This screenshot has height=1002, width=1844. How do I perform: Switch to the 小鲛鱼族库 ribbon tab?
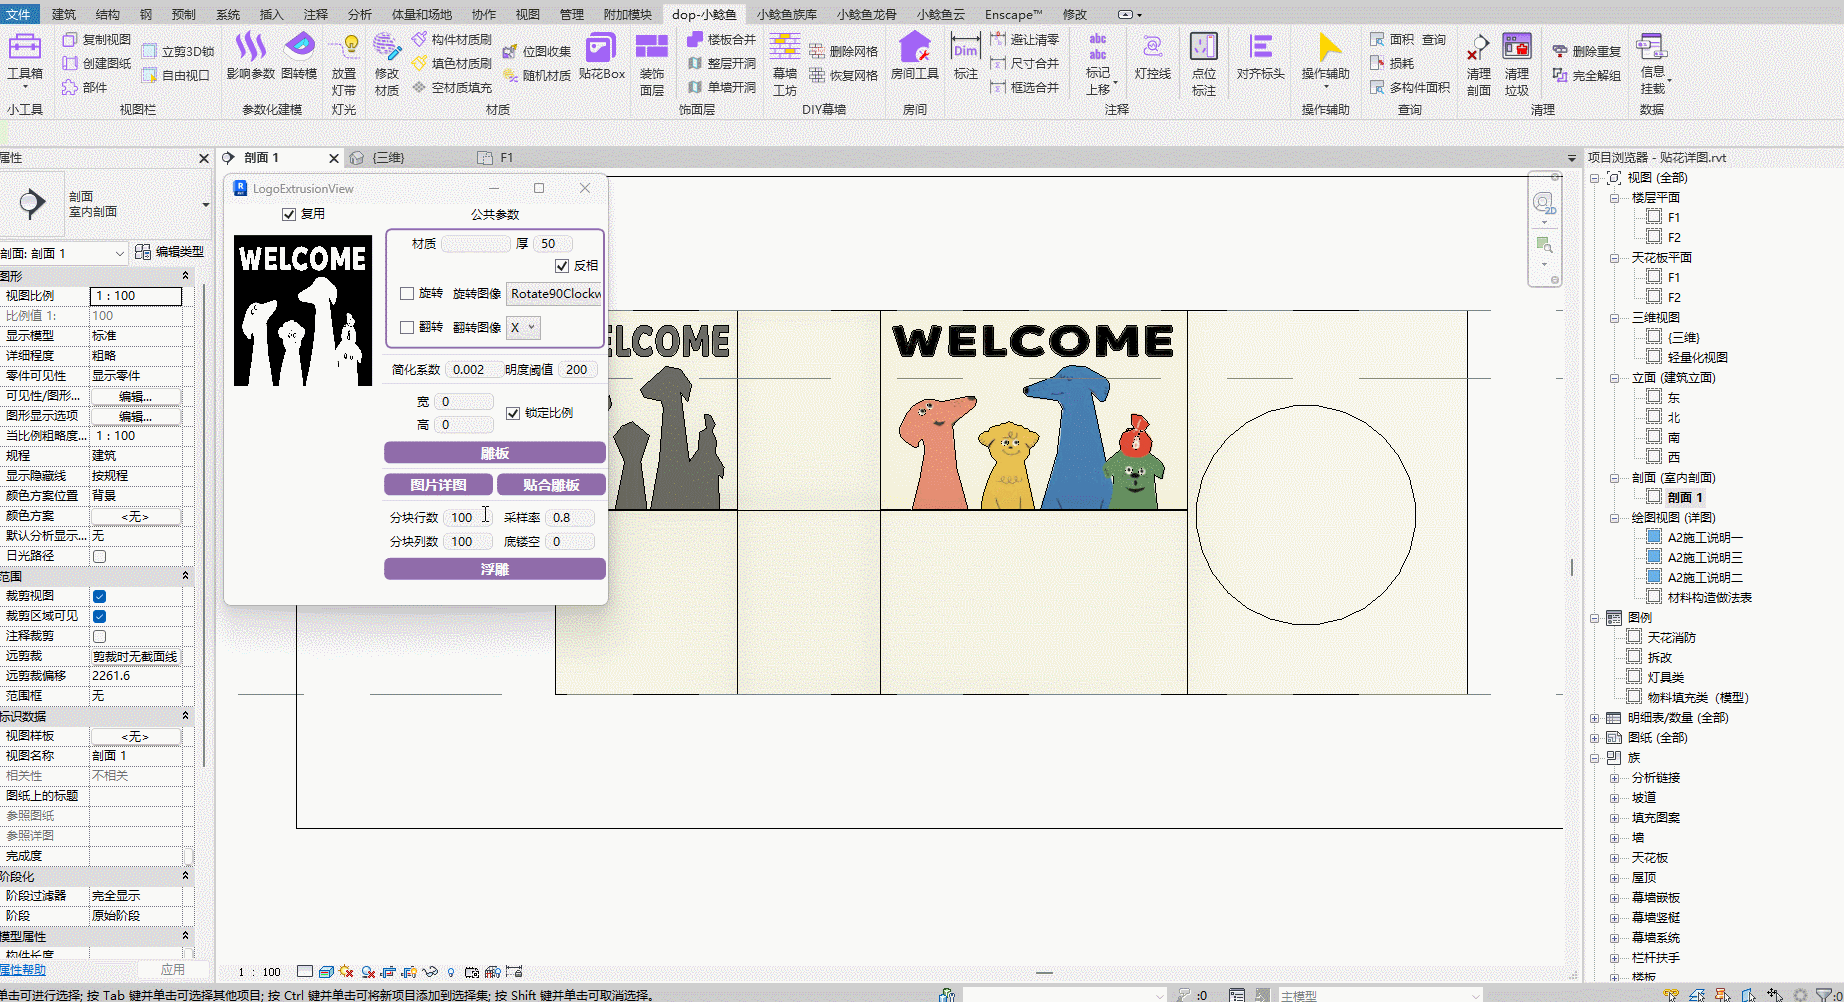787,14
